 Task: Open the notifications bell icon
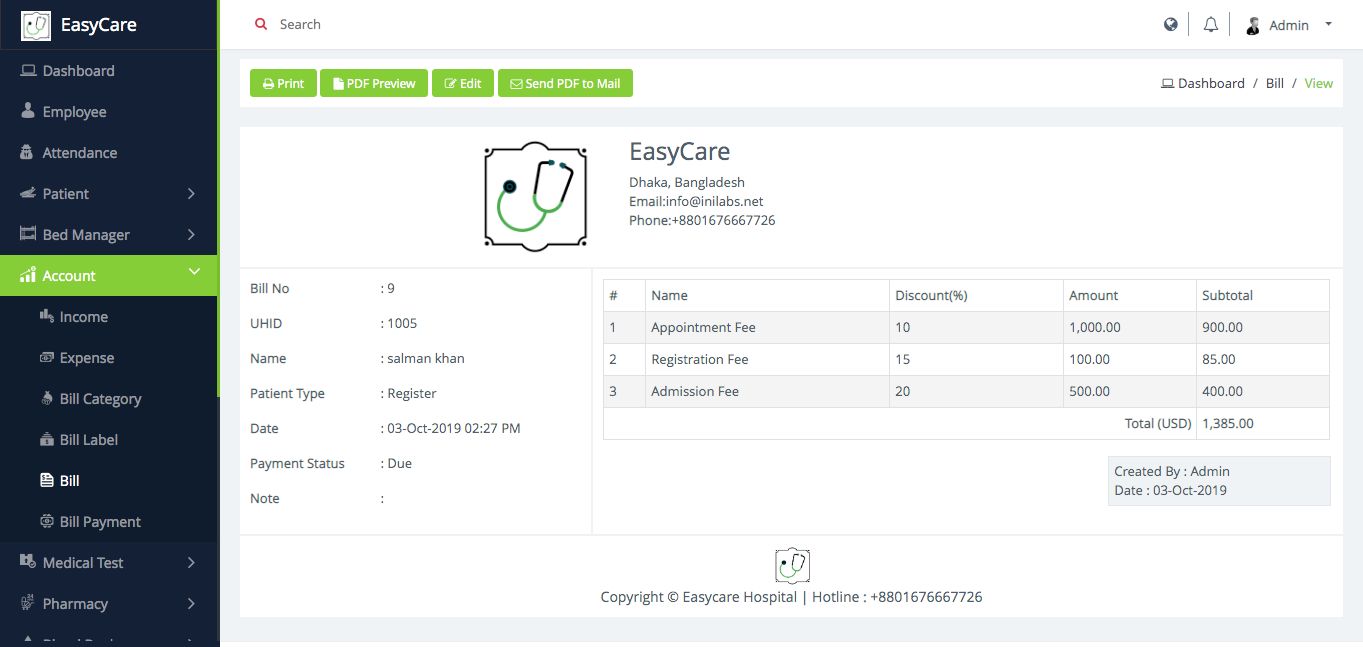pyautogui.click(x=1210, y=25)
